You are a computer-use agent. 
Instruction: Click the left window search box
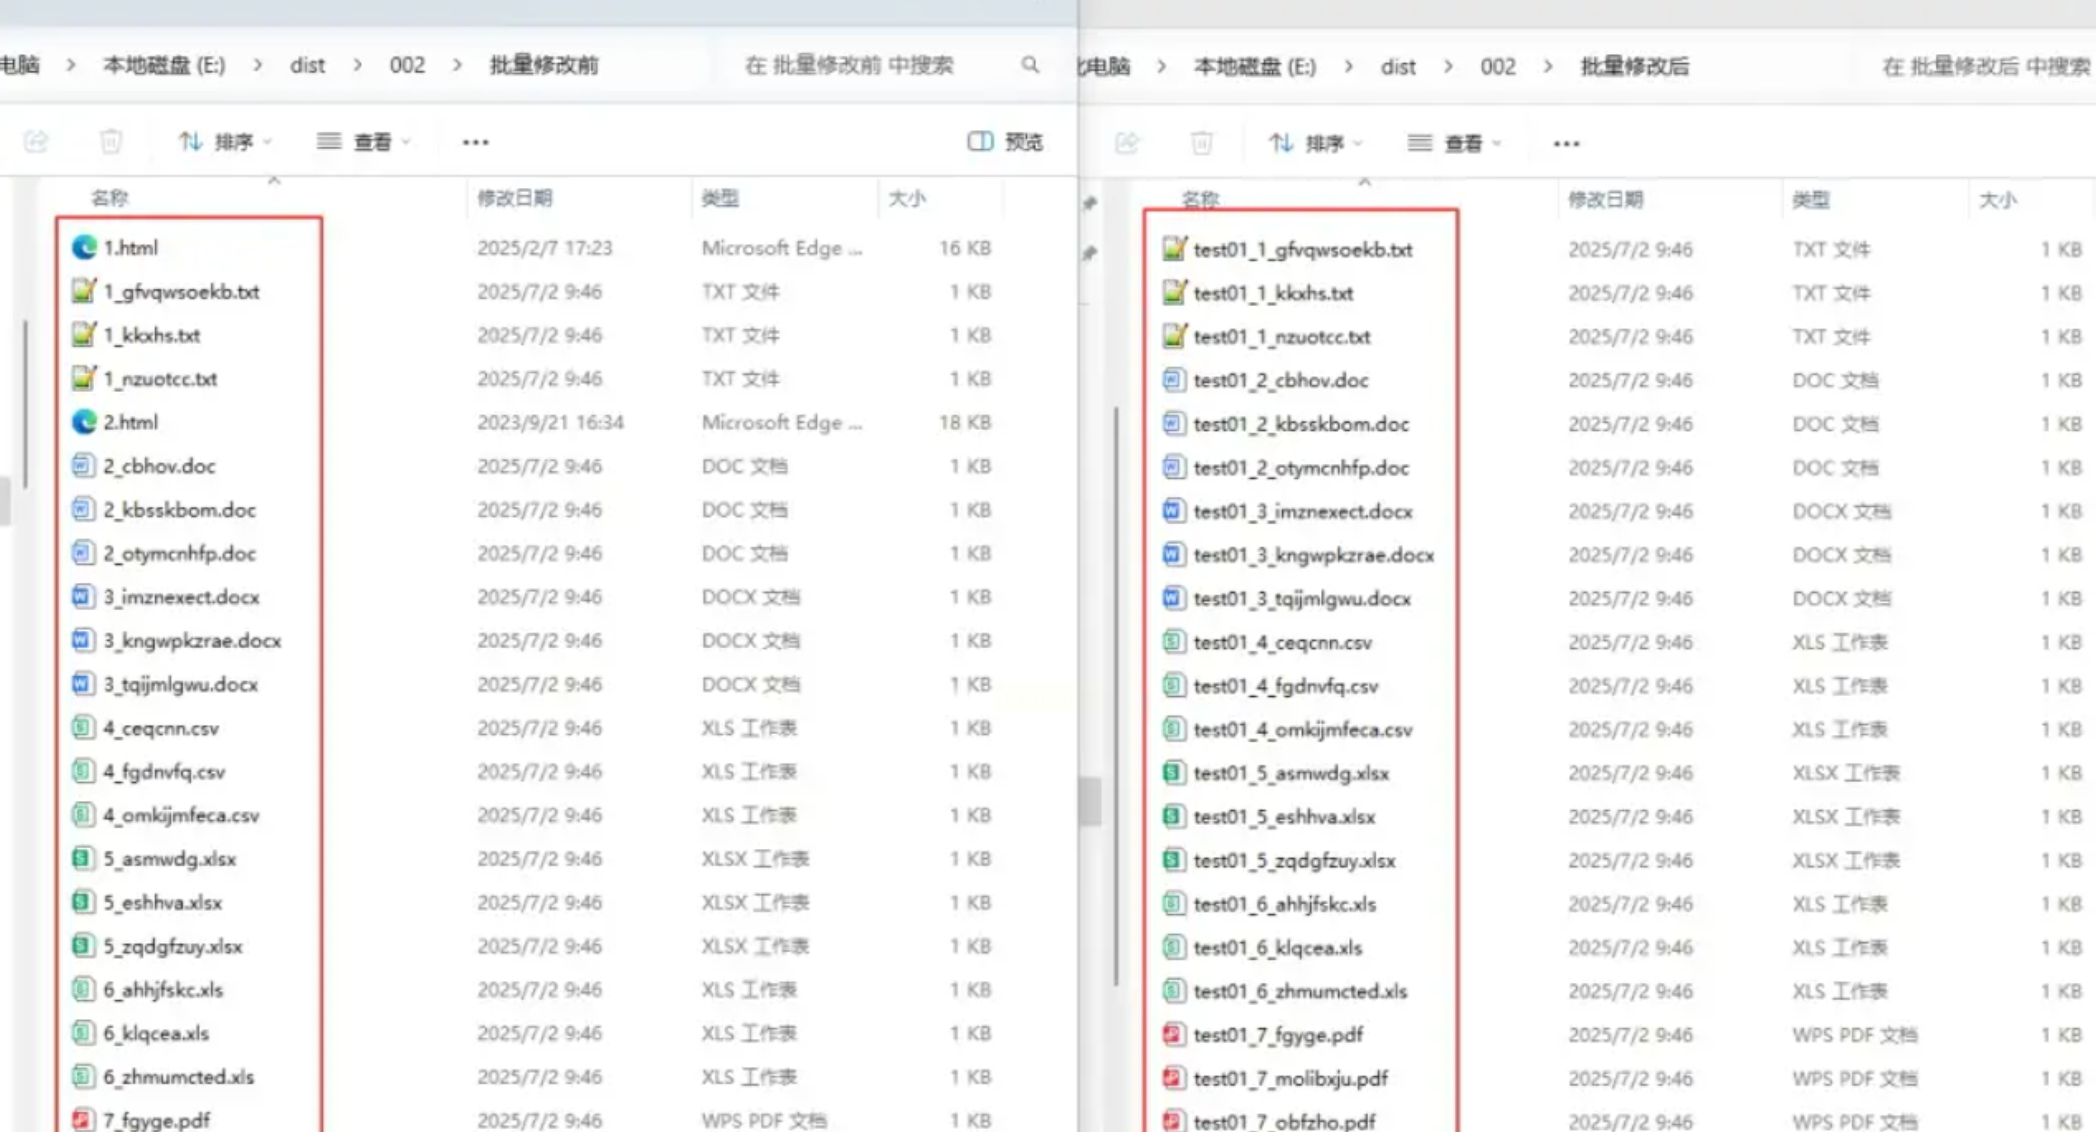click(848, 65)
